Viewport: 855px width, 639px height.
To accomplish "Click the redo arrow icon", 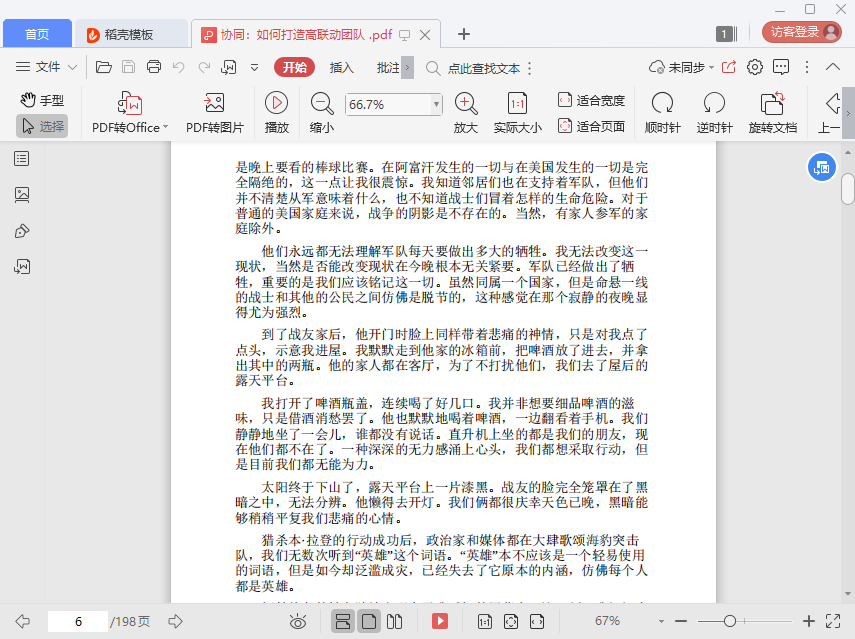I will click(204, 67).
